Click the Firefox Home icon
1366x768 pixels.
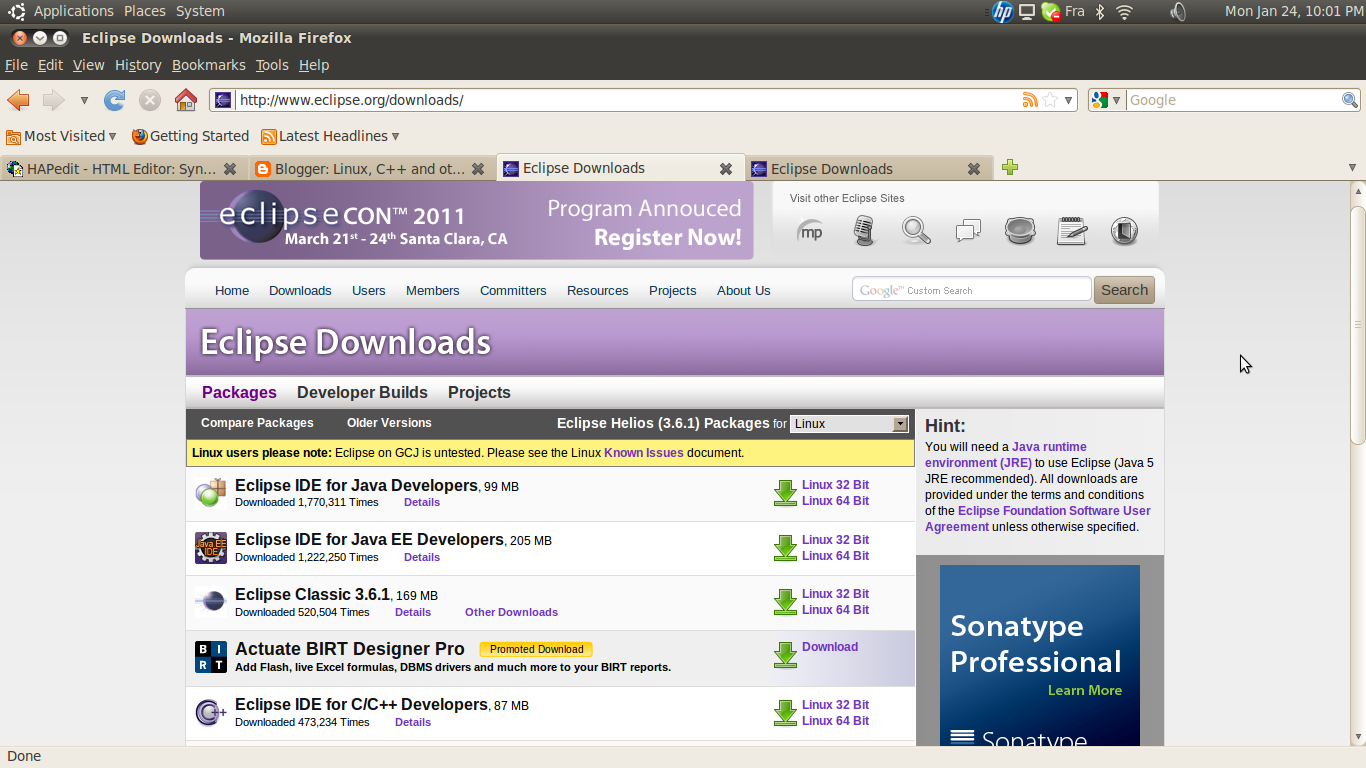click(186, 100)
